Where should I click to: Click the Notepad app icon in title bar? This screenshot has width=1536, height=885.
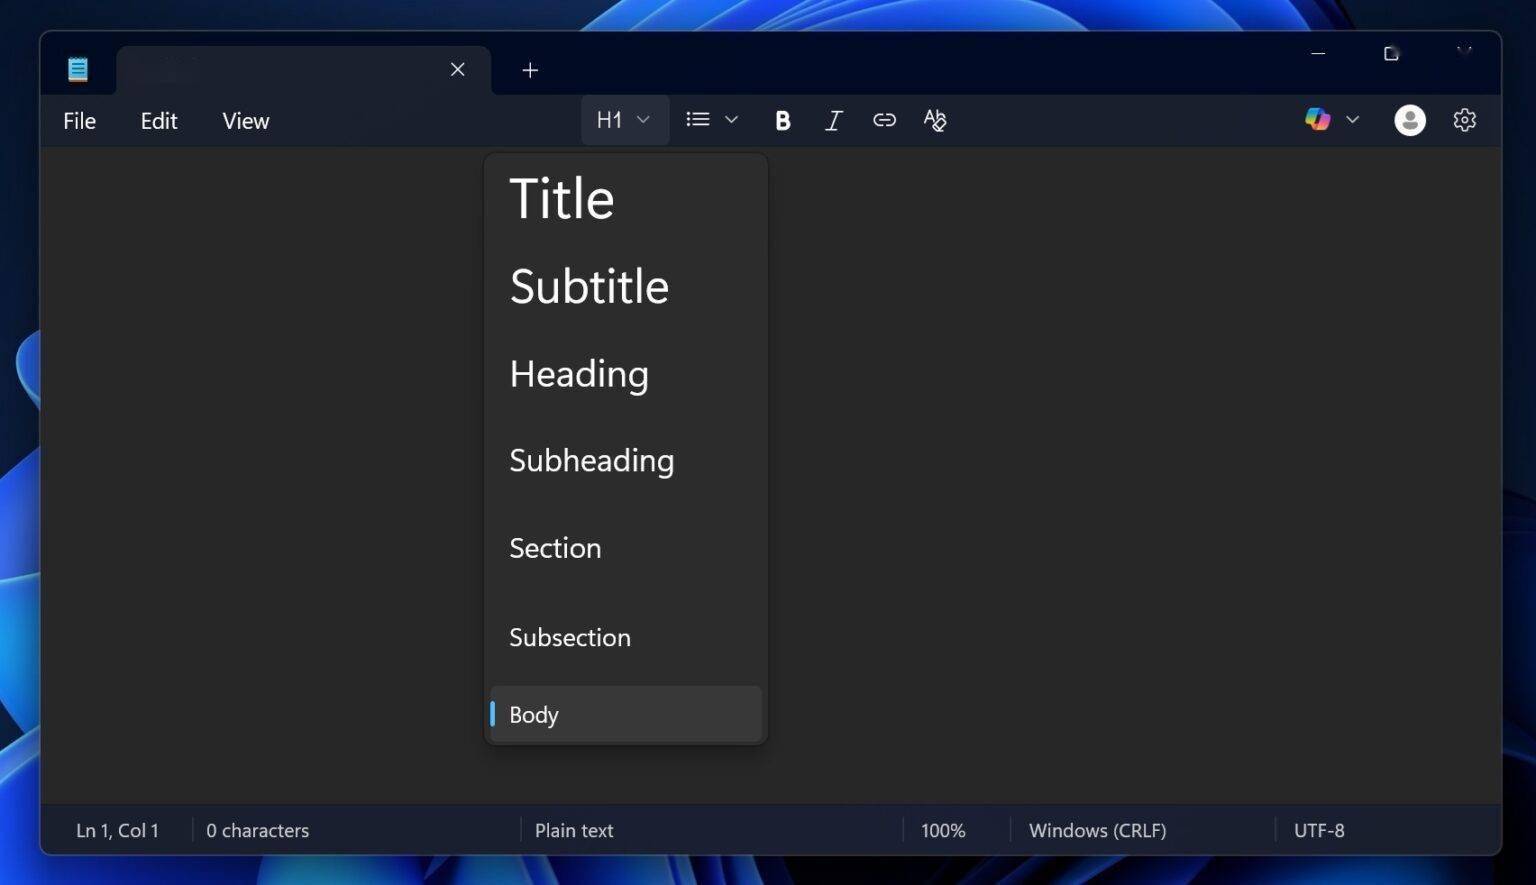(78, 69)
